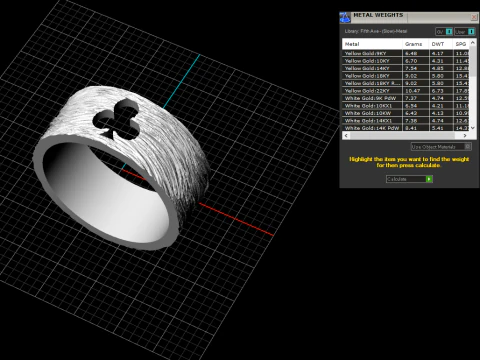Click the green arrow on Calculate
Viewport: 480px width, 360px height.
click(x=429, y=179)
